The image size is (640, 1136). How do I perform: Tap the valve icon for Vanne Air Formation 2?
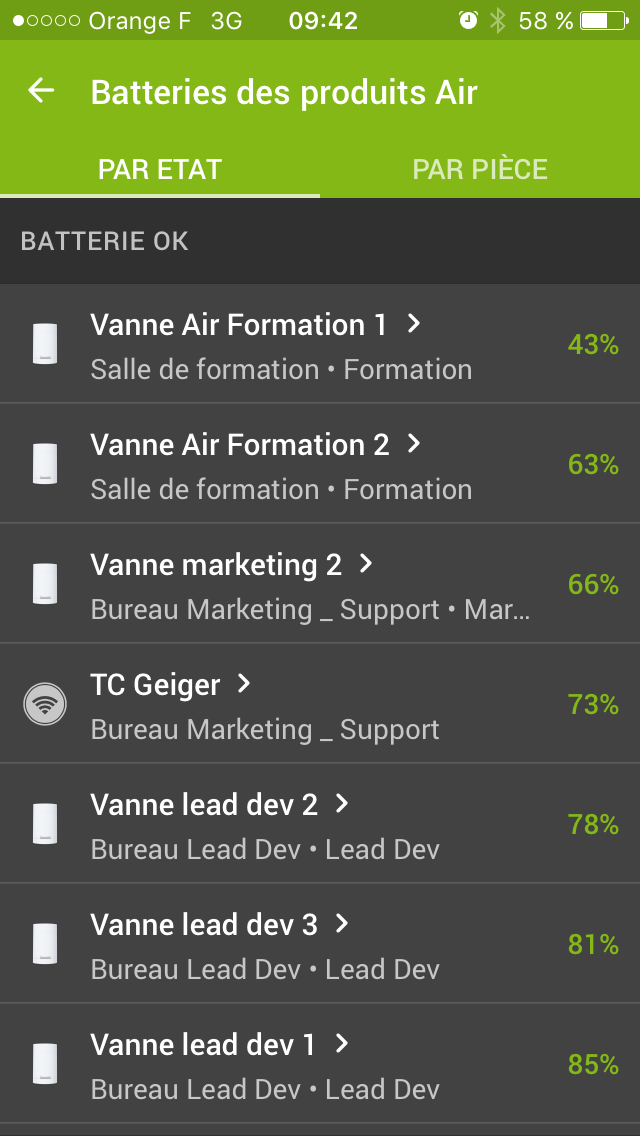pyautogui.click(x=44, y=464)
